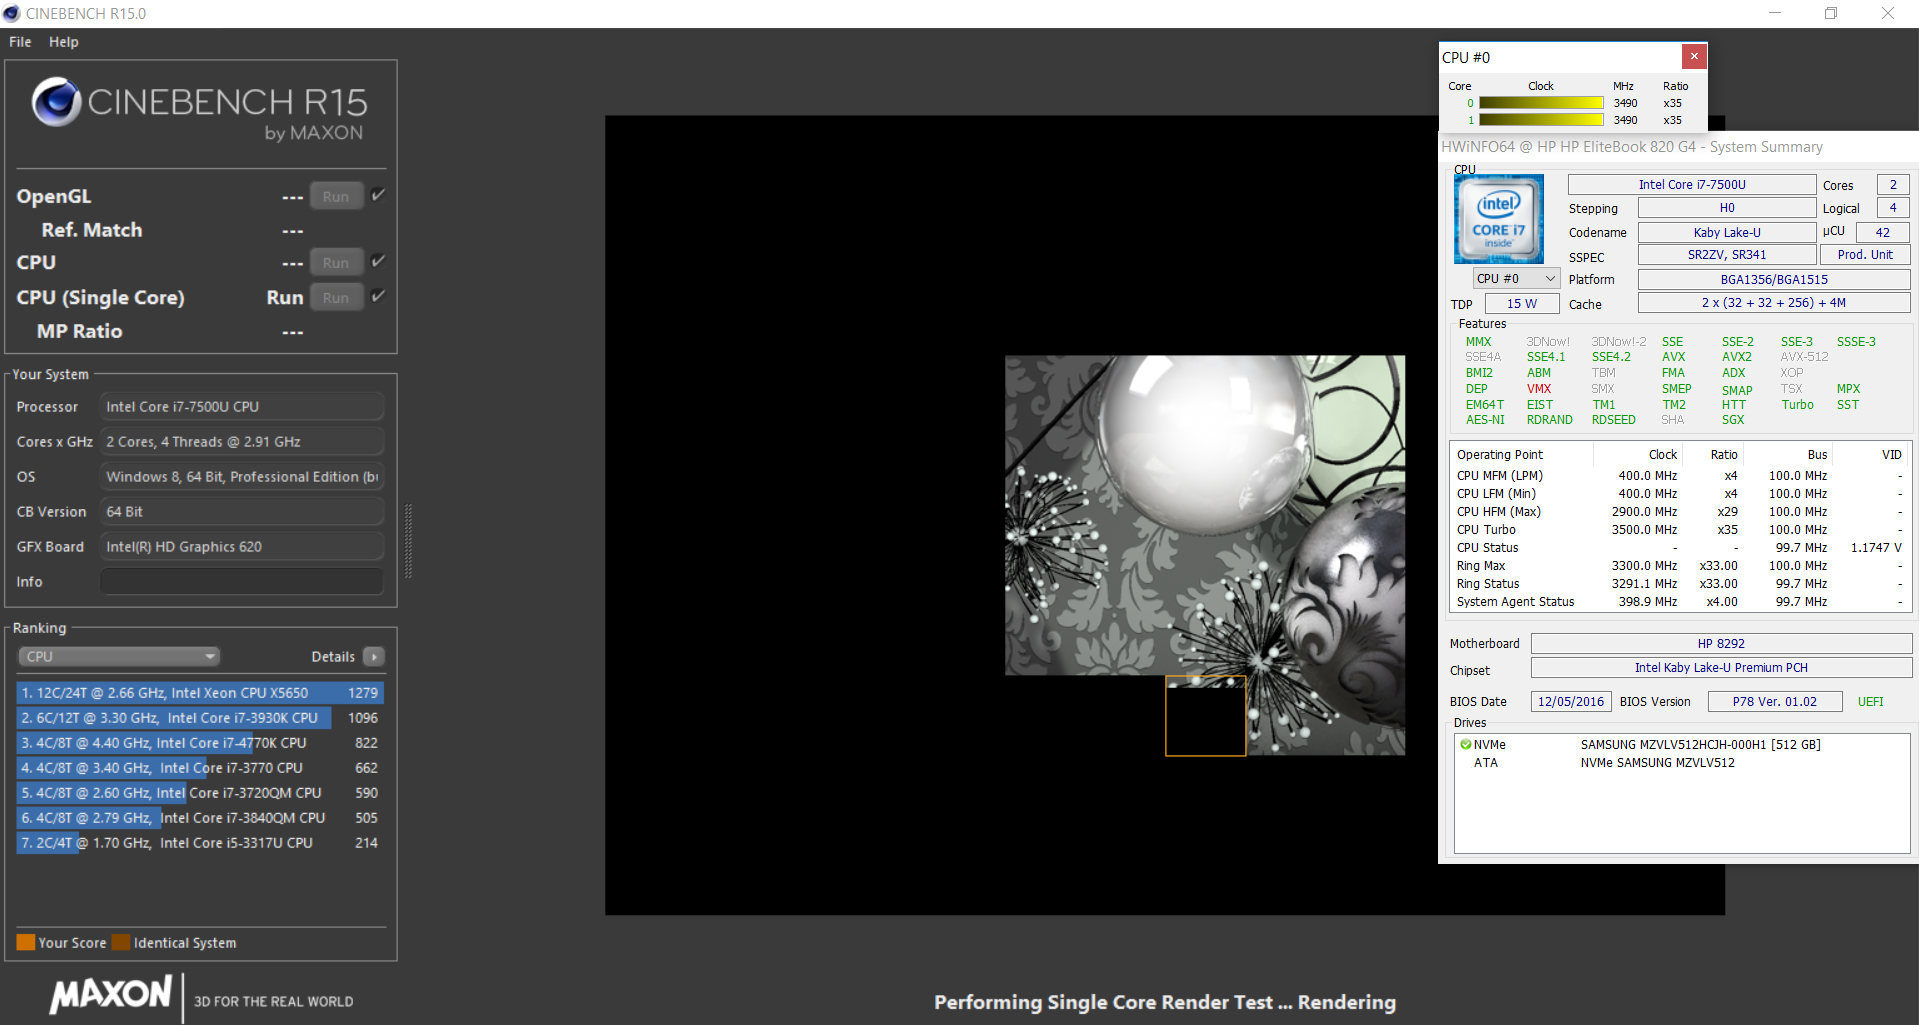Click the cache 2 x (32 + 32 + 256) + 4M field

(x=1774, y=303)
